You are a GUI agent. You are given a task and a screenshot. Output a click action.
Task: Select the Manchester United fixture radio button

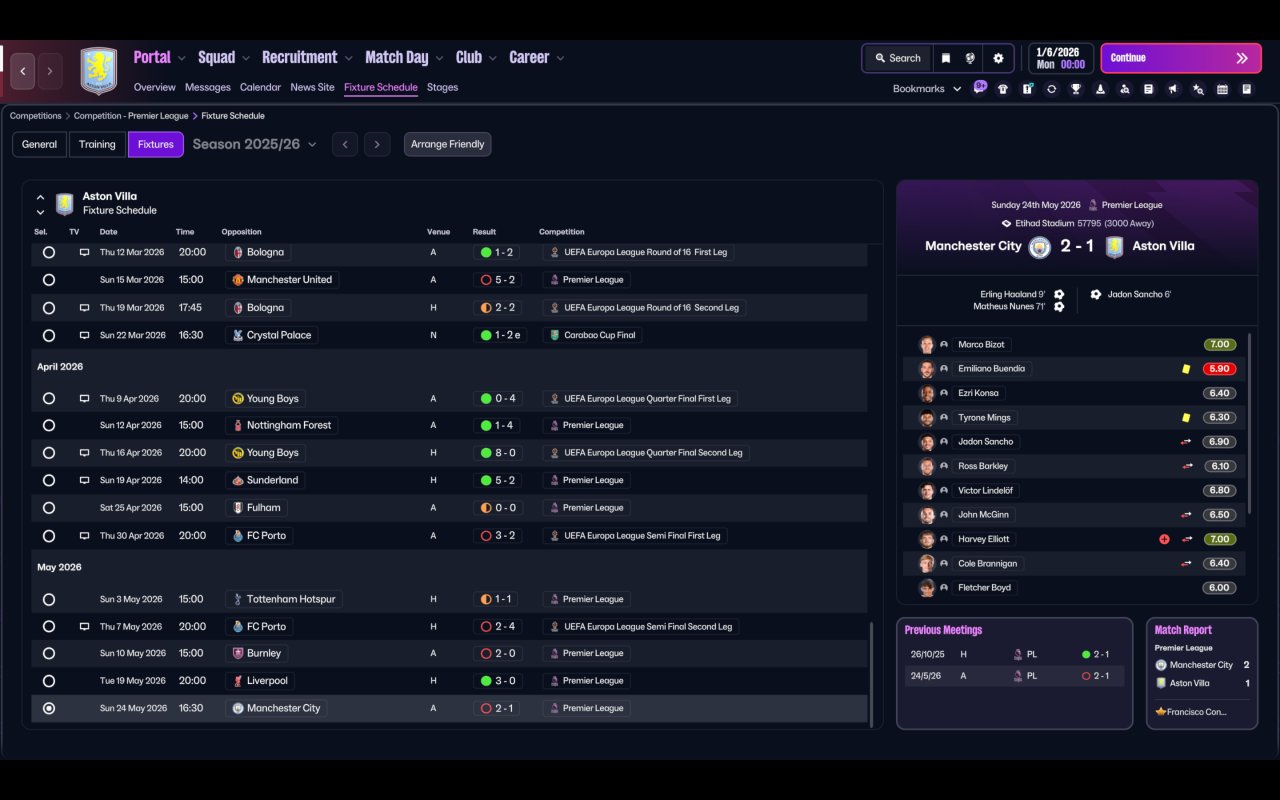point(49,280)
